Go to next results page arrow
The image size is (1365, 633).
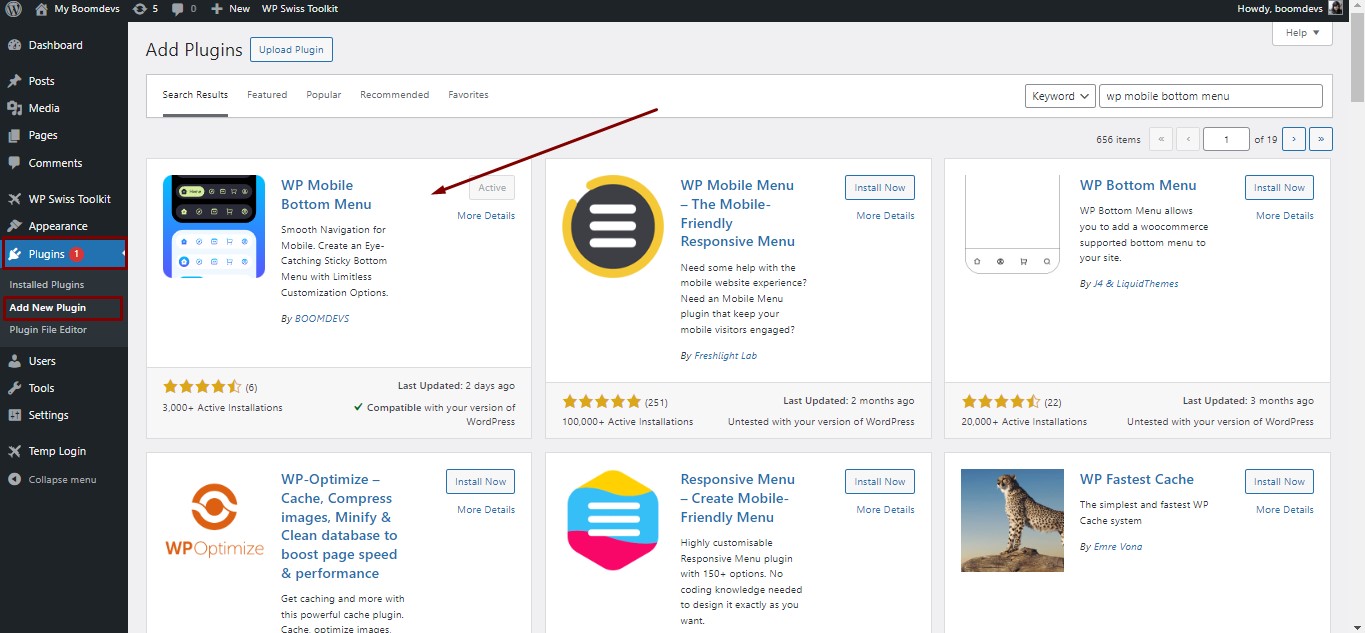(x=1294, y=139)
